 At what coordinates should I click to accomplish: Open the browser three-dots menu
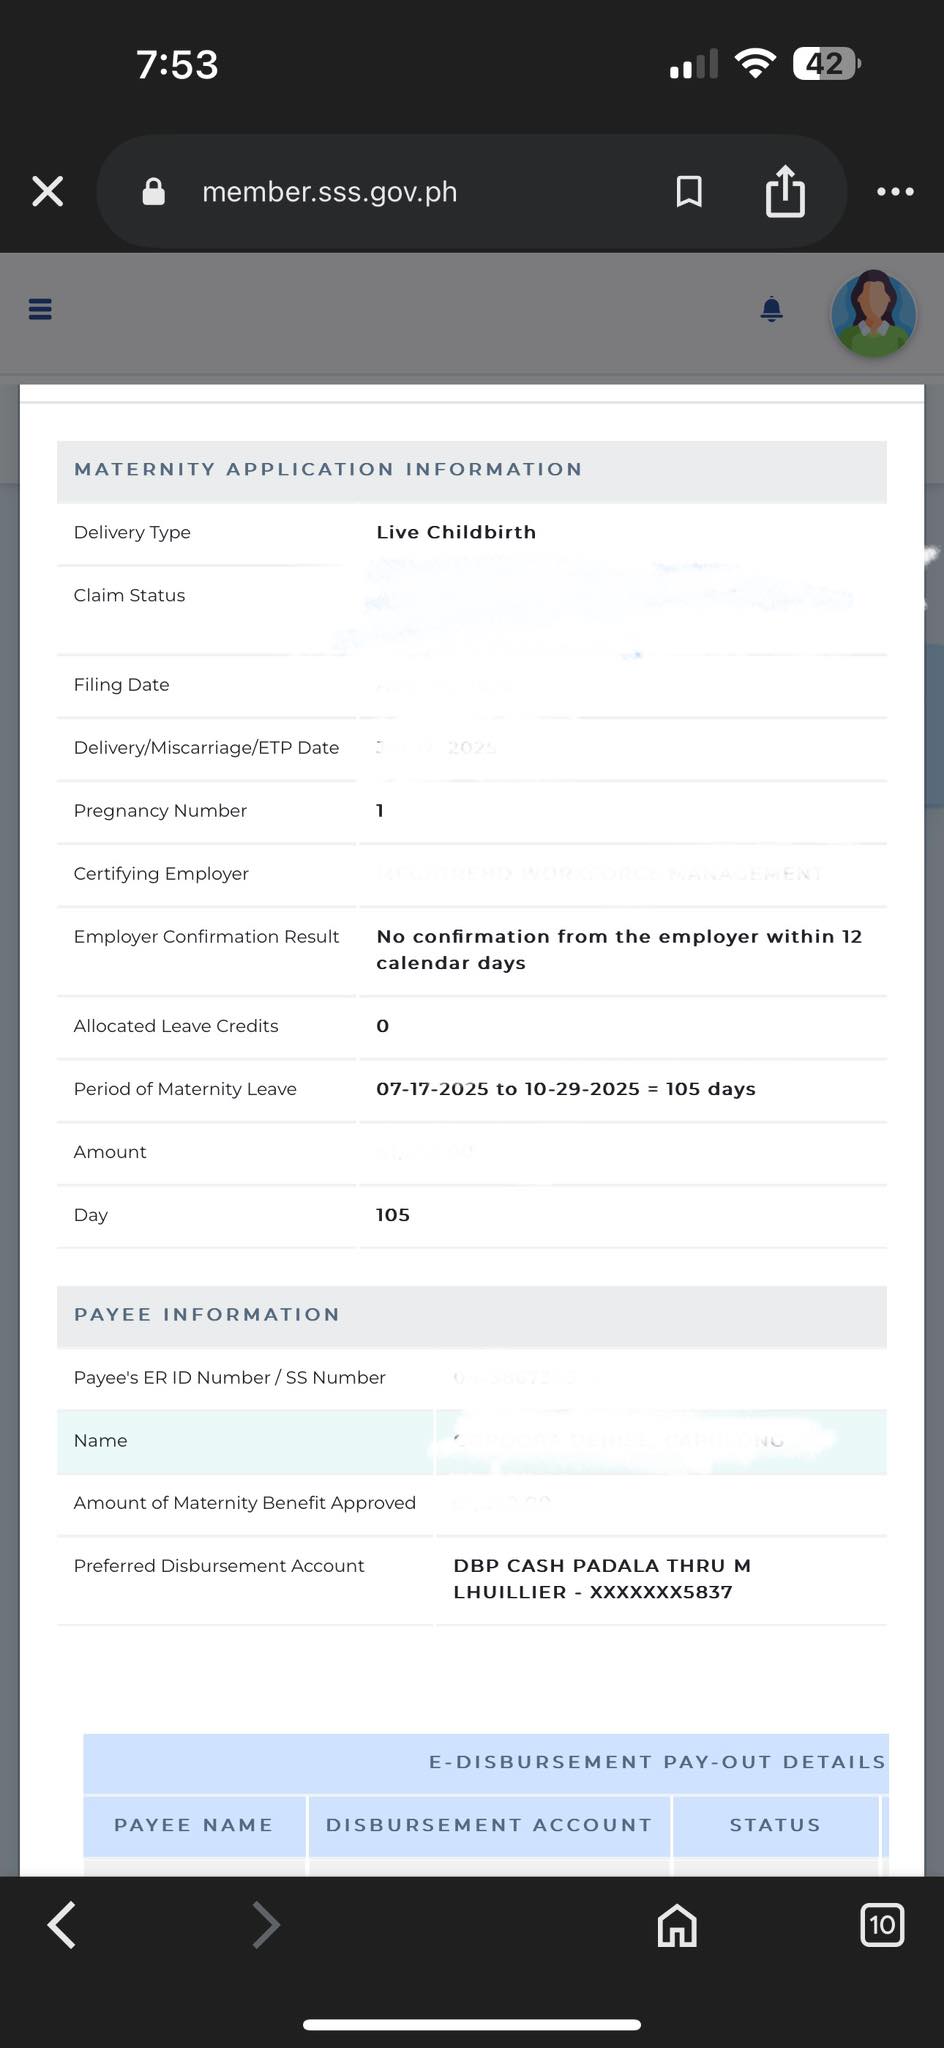coord(895,191)
